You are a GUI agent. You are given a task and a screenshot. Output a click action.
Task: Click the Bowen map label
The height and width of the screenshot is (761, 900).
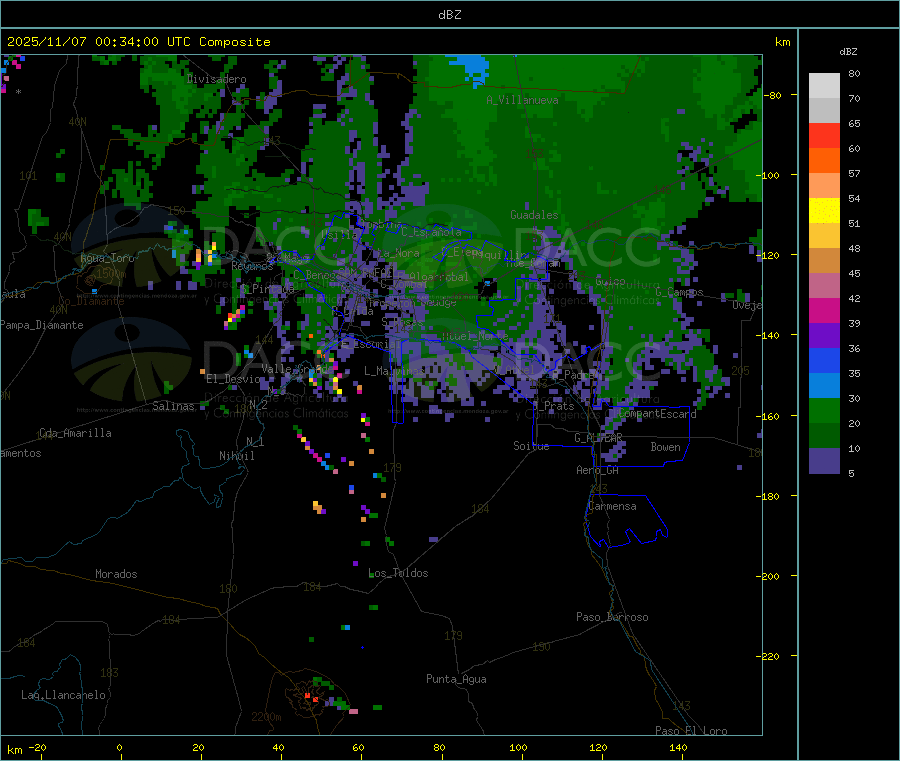pos(665,447)
